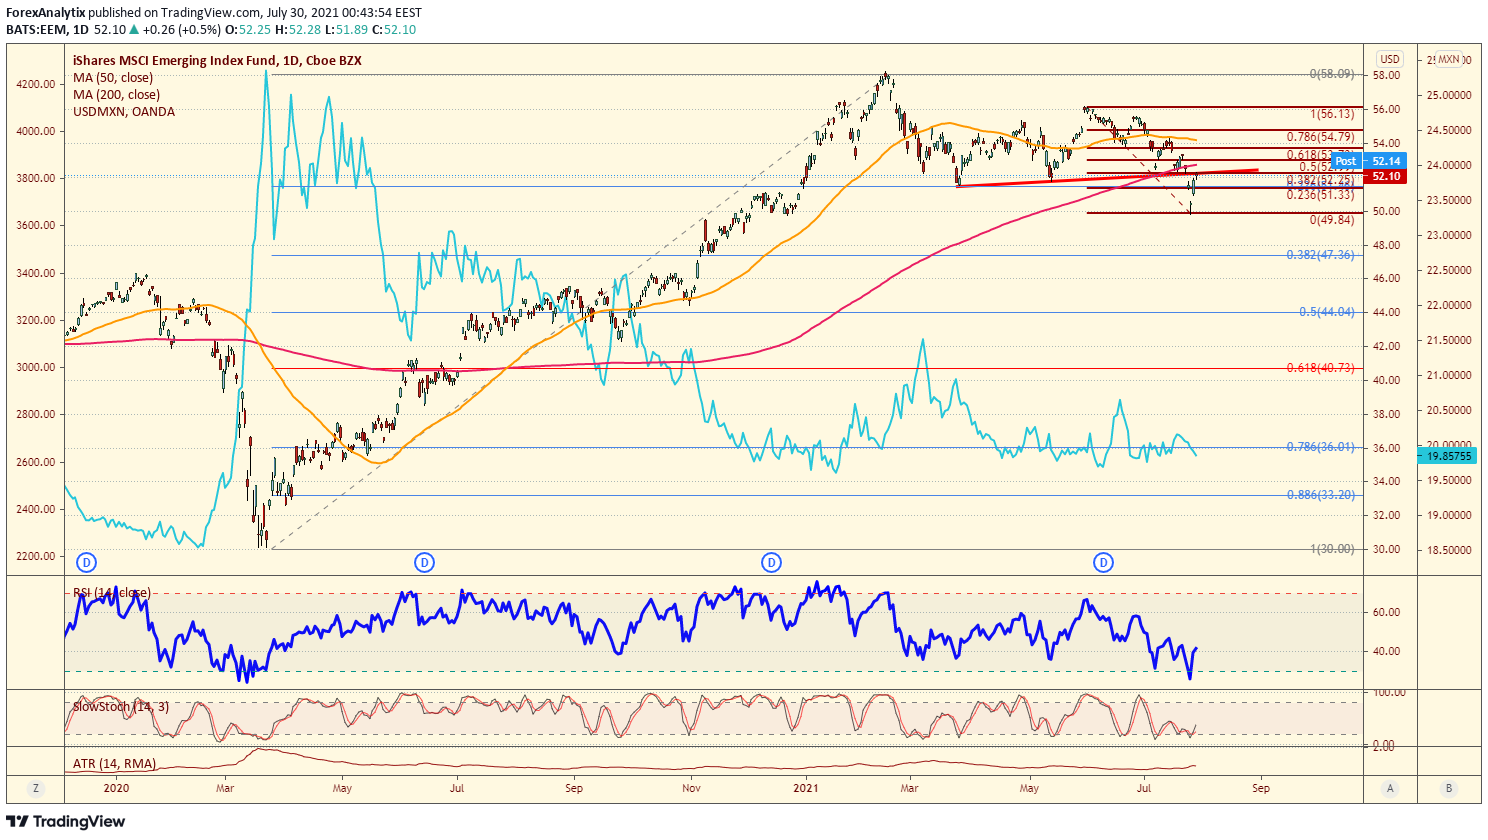Click the 48.00 value on the USD scale
1488x840 pixels.
1386,245
